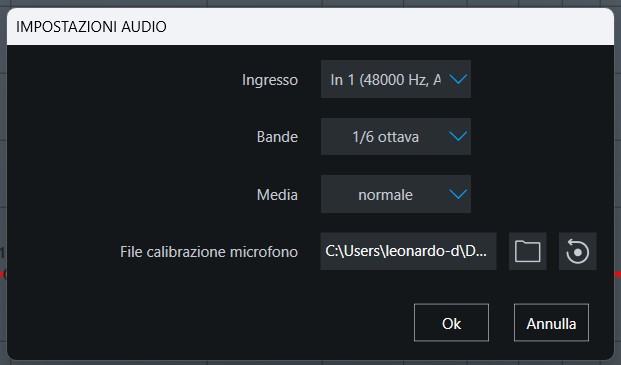
Task: Click the blue chevron beside In 1 (48000 Hz
Action: click(x=458, y=79)
